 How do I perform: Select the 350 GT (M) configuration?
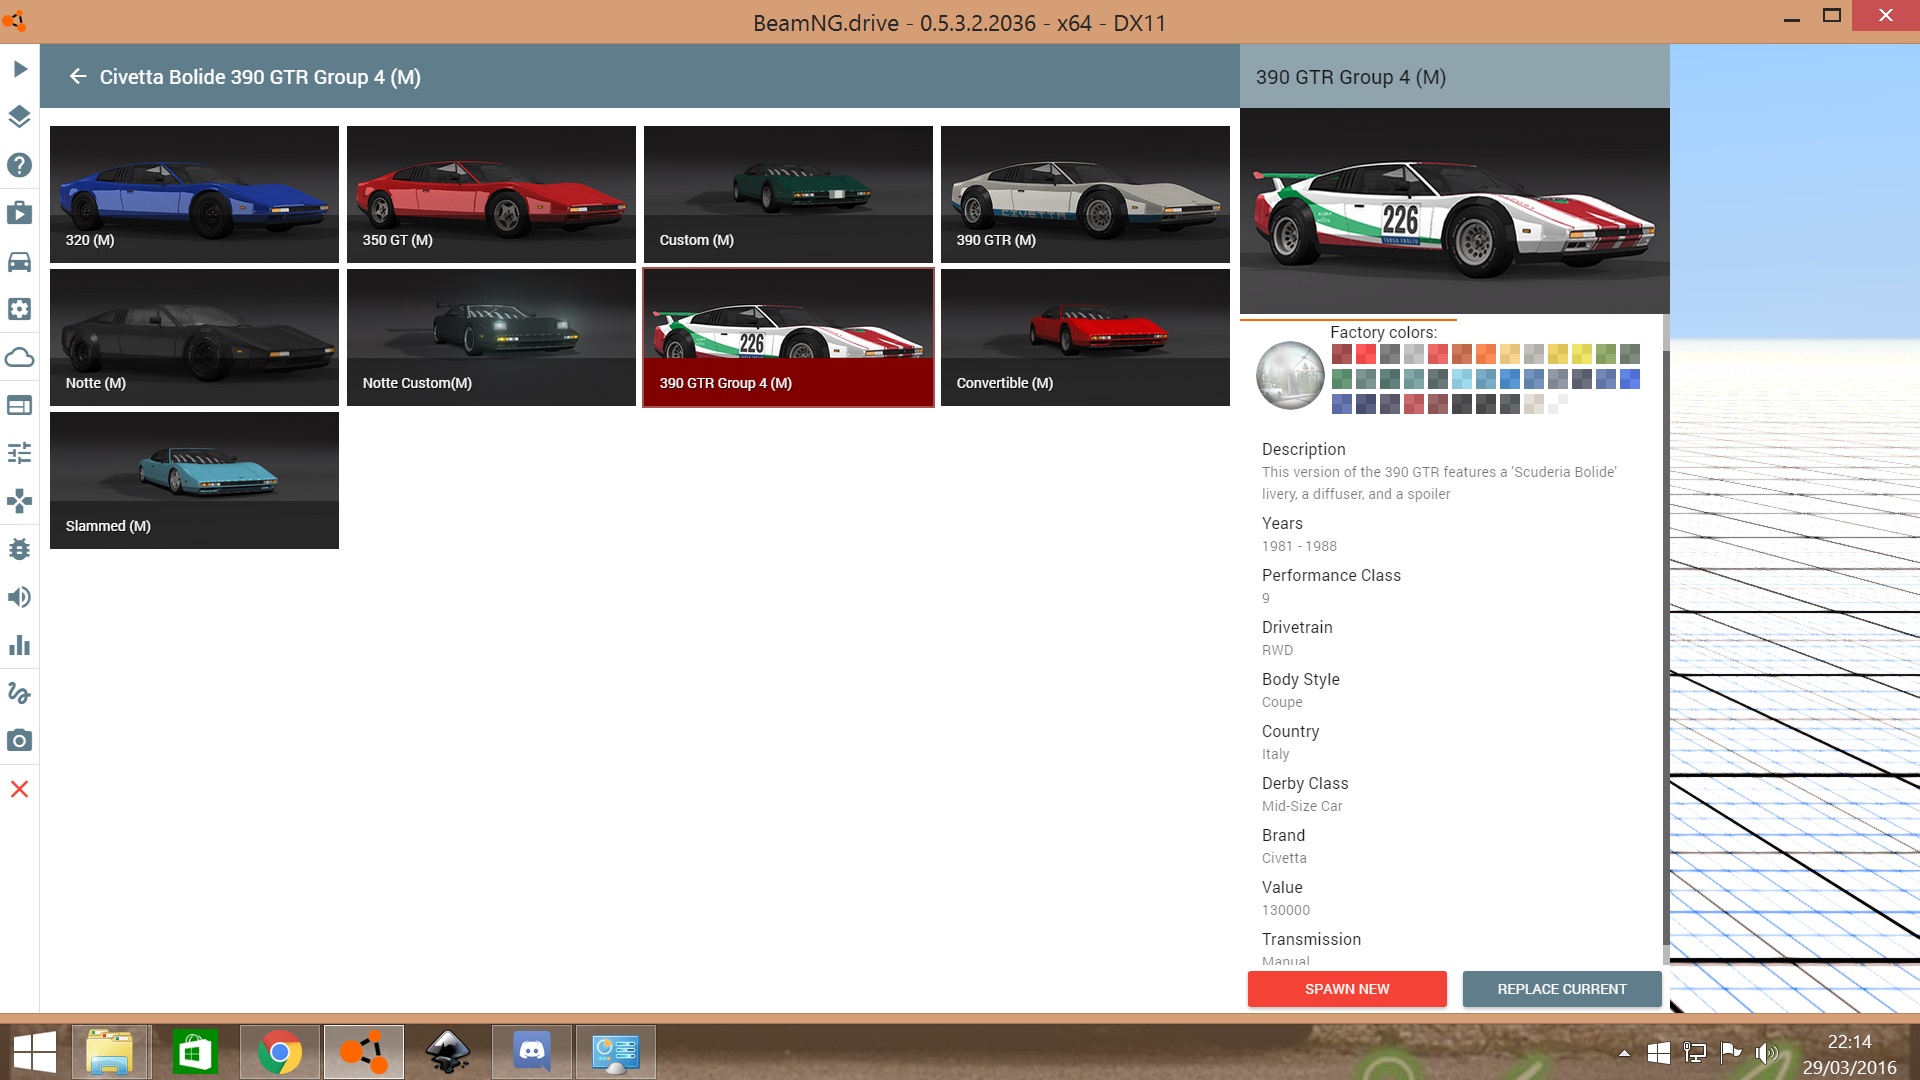pos(491,194)
